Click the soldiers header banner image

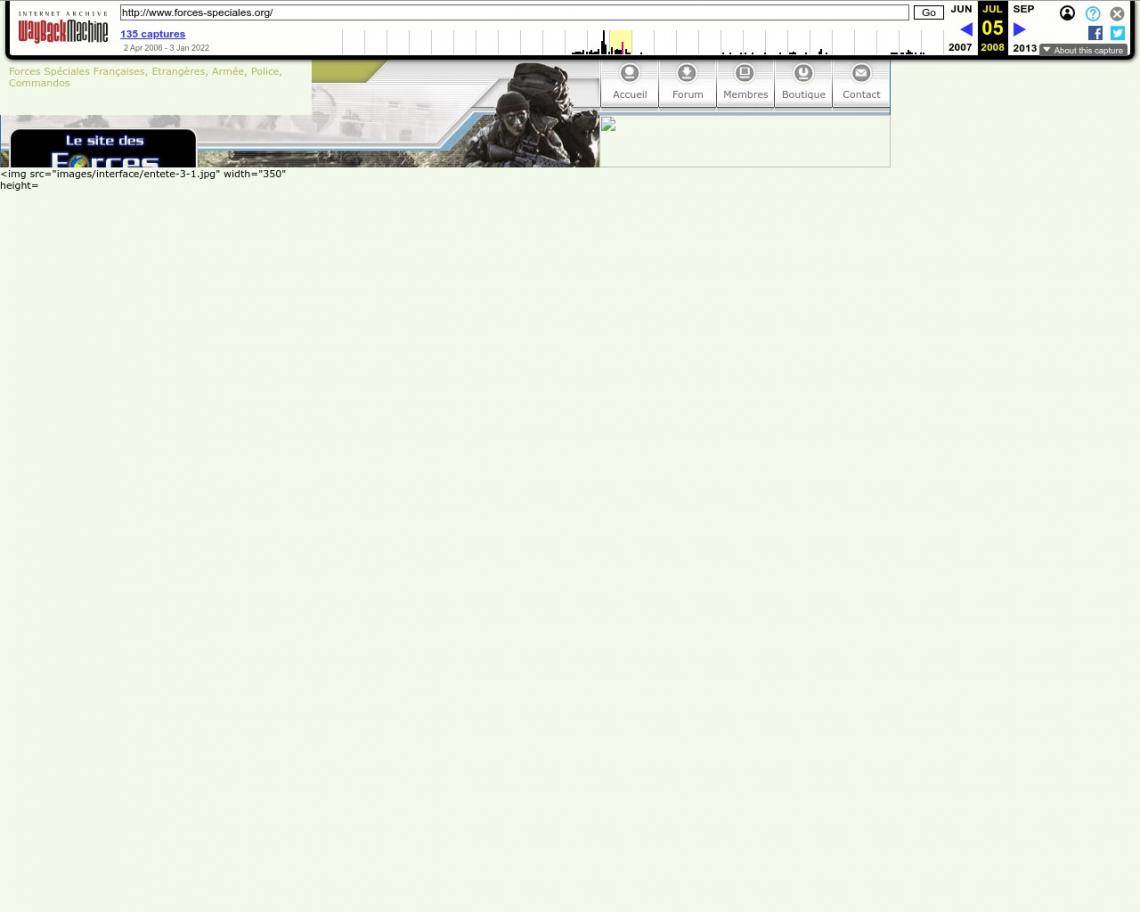(x=531, y=114)
